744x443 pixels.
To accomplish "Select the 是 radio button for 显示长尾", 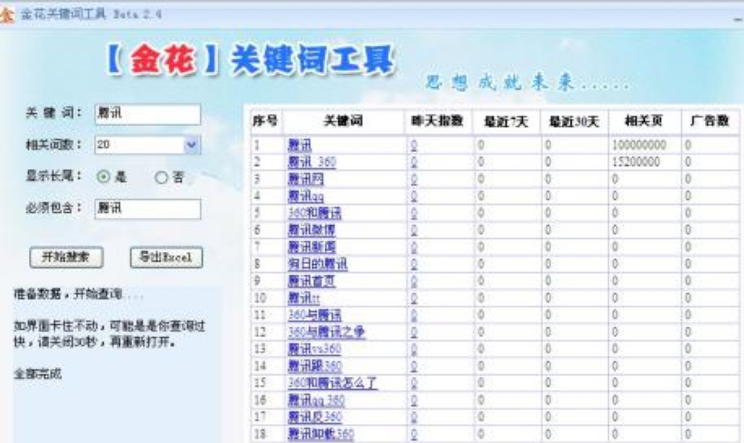I will [x=103, y=177].
